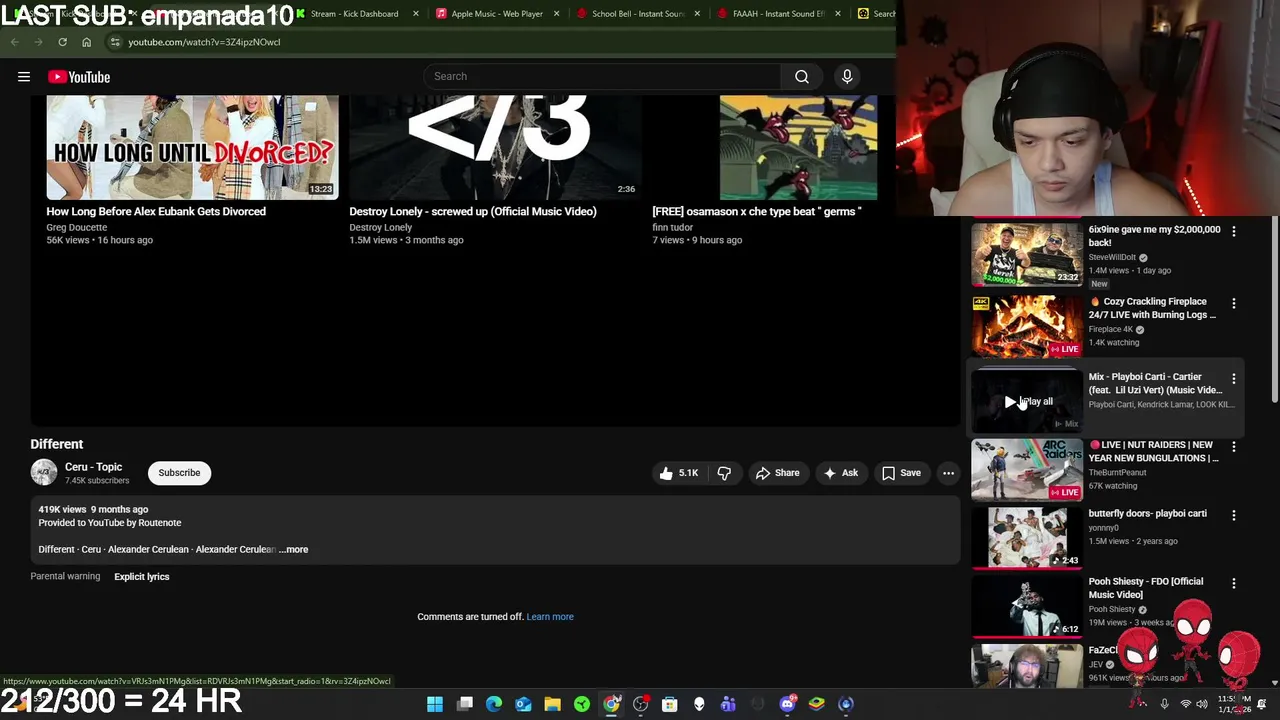Share the Different video
This screenshot has width=1280, height=720.
tap(777, 473)
